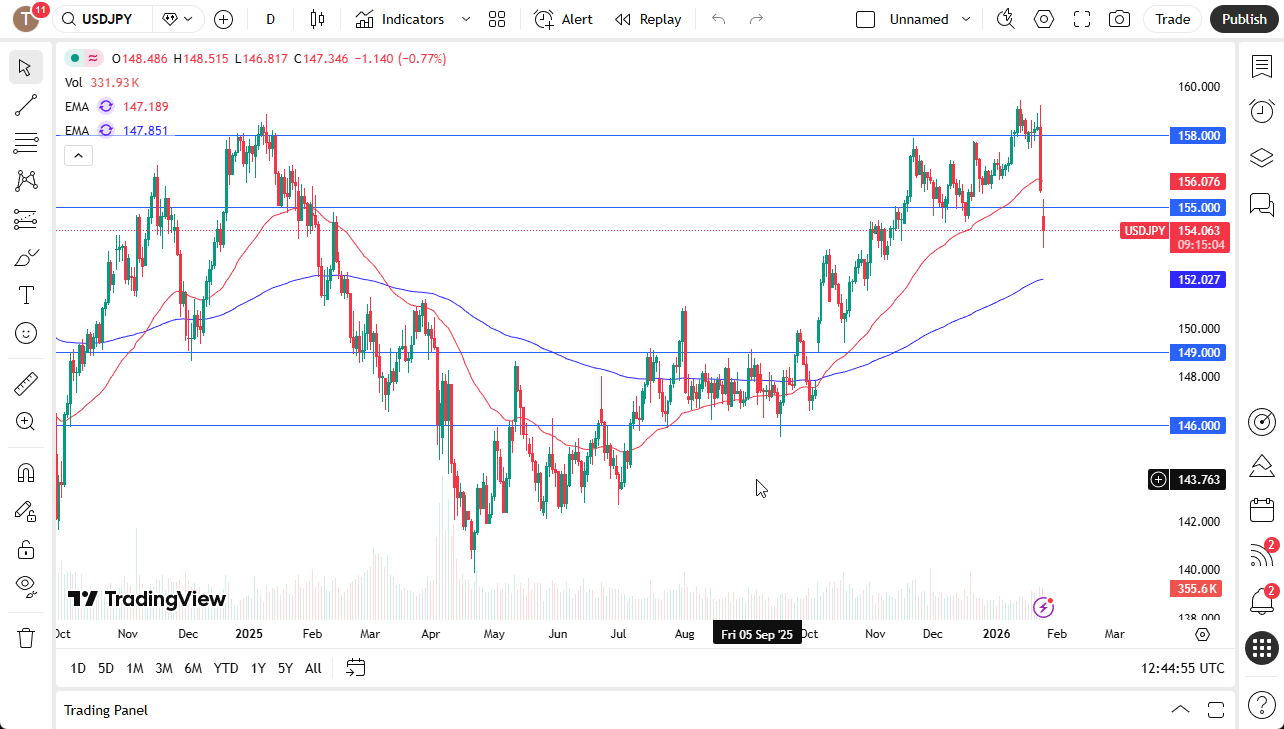Screen dimensions: 1284x729
Task: Open the Fibonacci retracement tools
Action: [26, 144]
